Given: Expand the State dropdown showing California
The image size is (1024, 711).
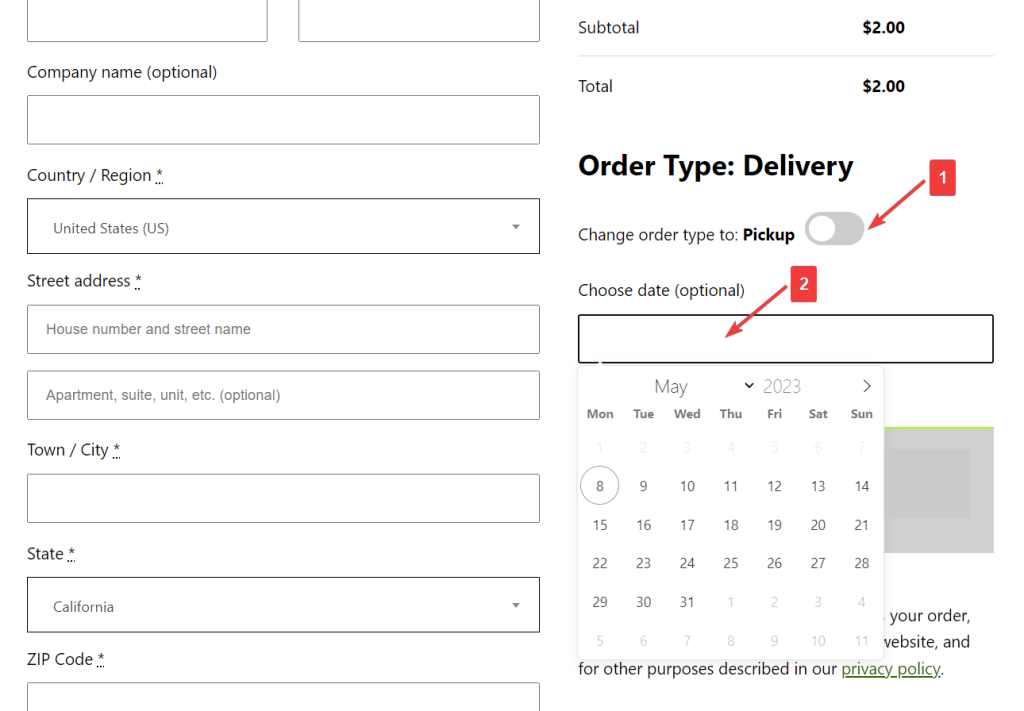Looking at the screenshot, I should 283,605.
